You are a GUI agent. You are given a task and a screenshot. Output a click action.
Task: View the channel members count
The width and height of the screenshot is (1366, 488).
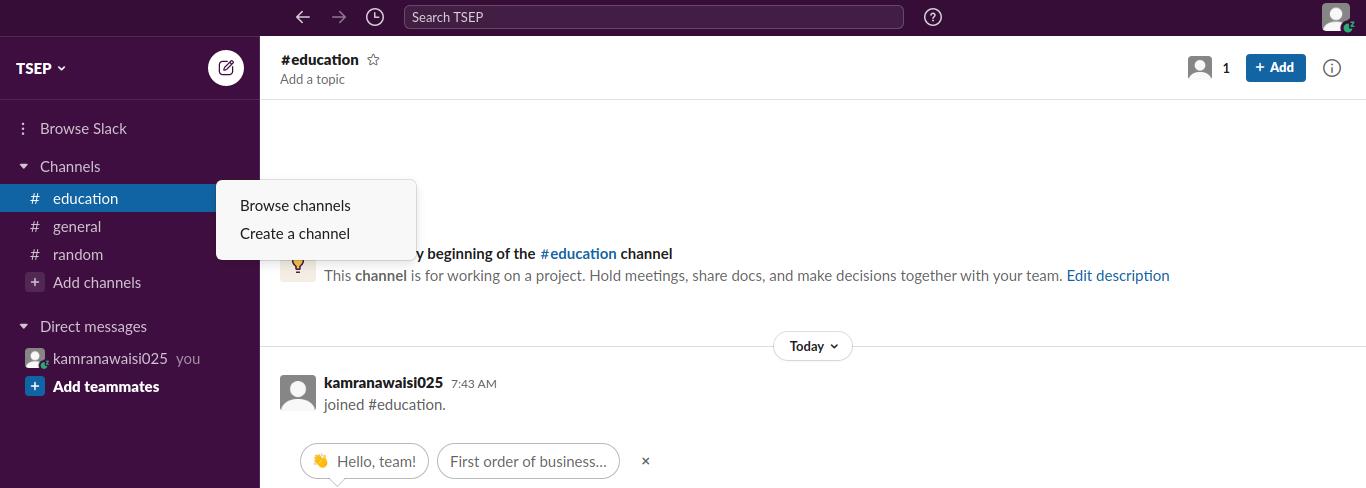(1209, 68)
